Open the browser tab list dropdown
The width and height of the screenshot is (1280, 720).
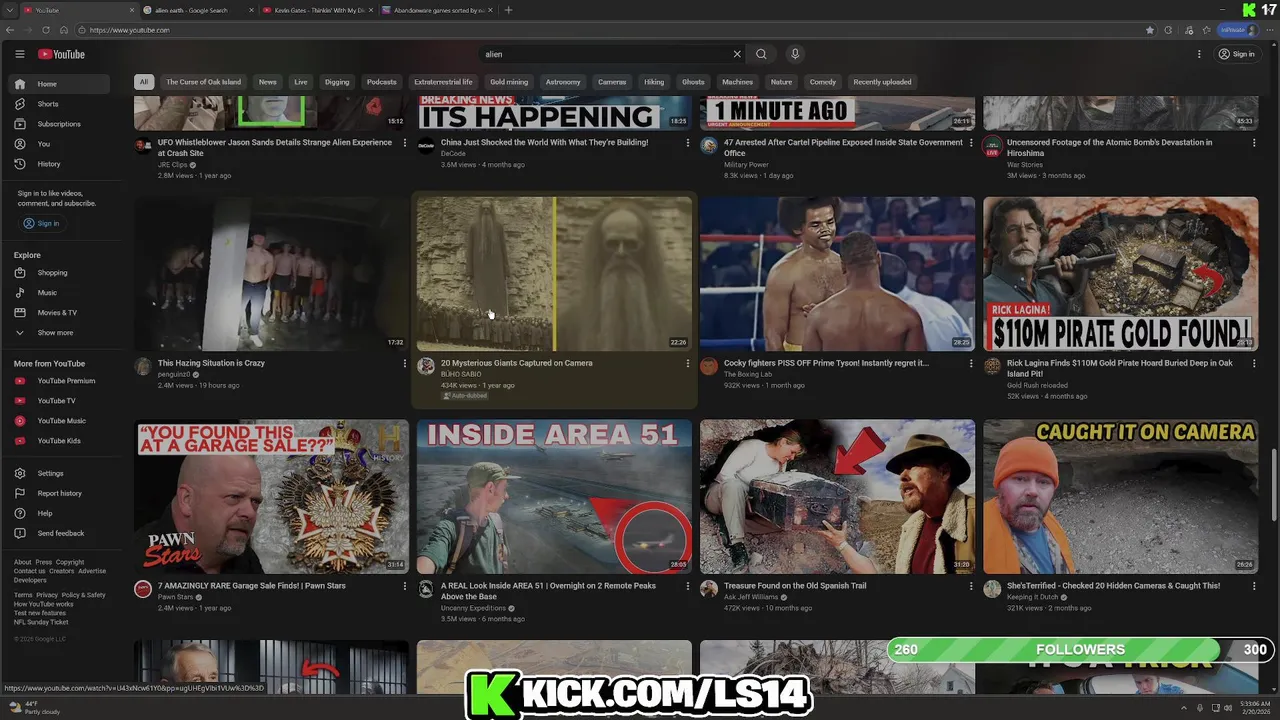click(x=9, y=10)
